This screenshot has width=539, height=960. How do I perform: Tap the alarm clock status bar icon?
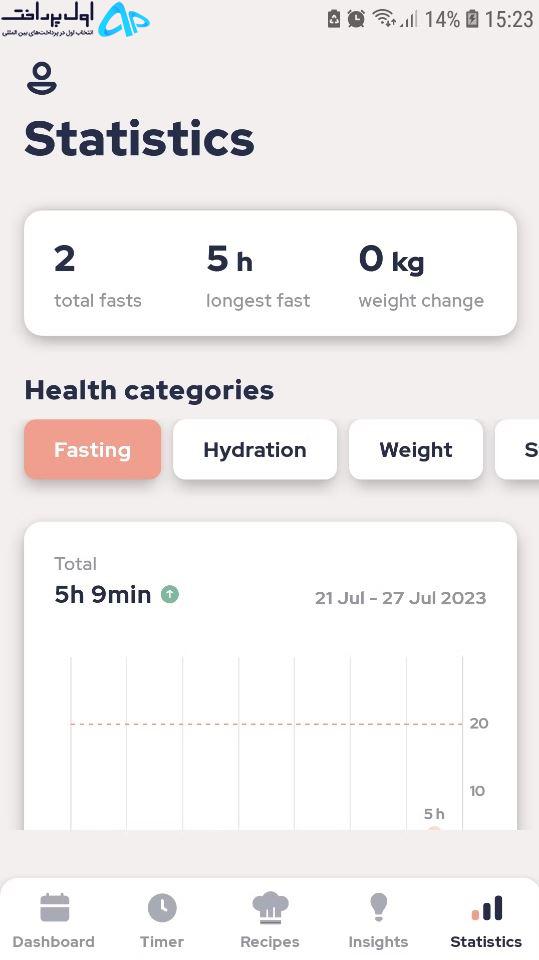click(356, 19)
